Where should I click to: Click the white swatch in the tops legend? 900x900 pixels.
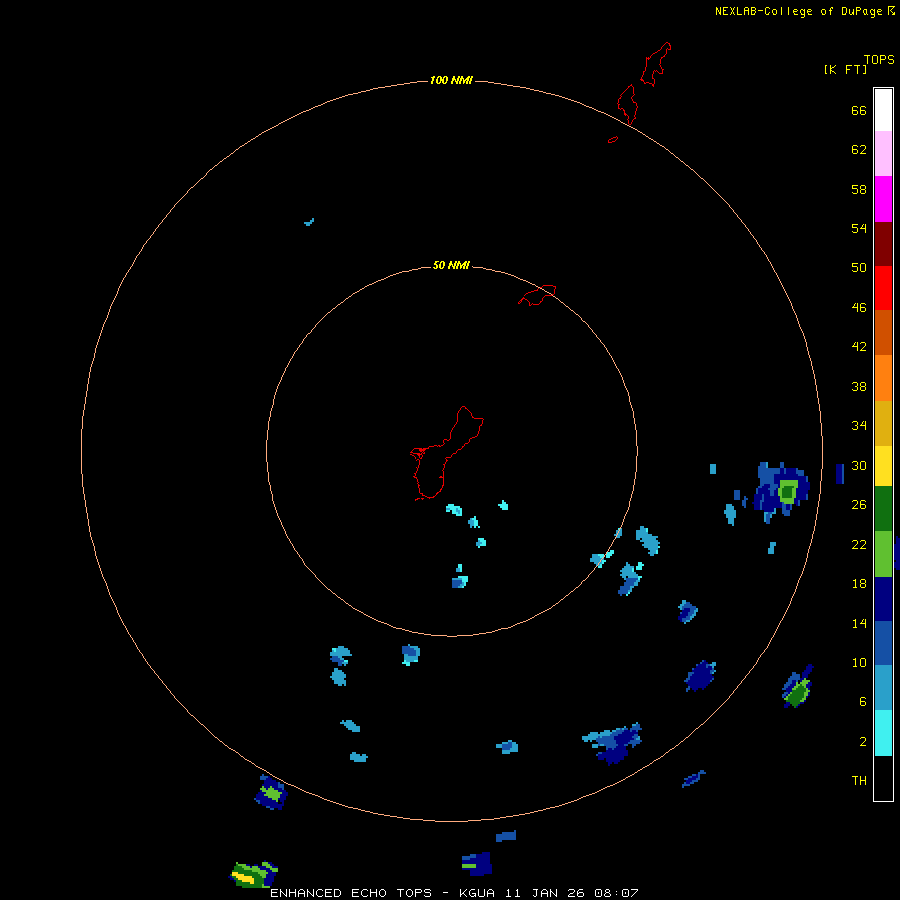(883, 110)
